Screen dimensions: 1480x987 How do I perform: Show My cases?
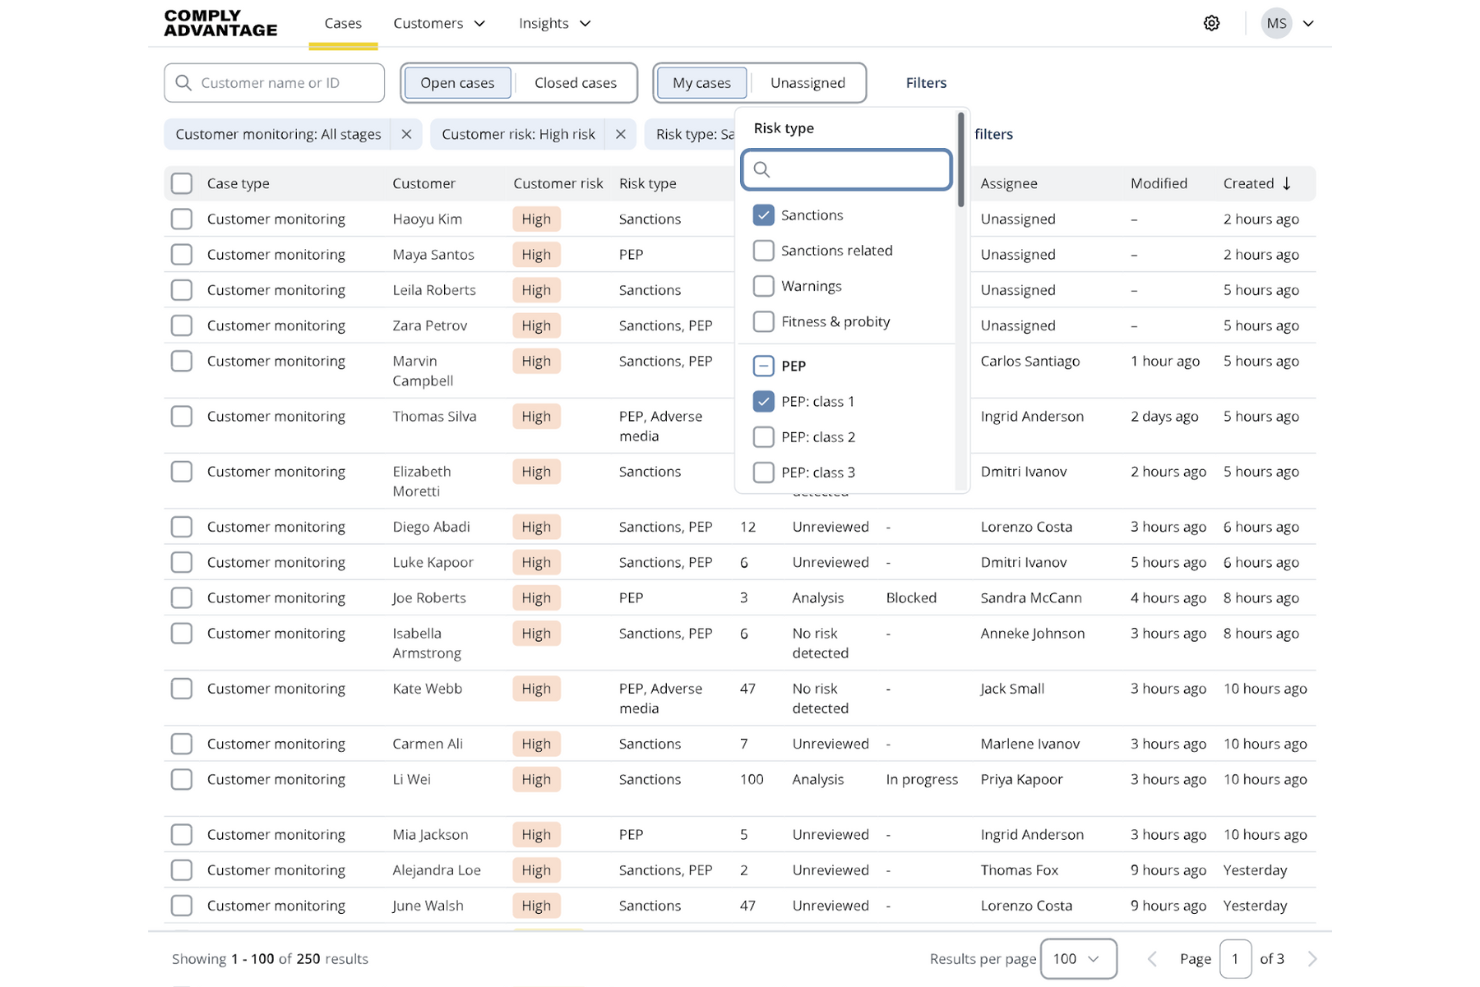701,83
